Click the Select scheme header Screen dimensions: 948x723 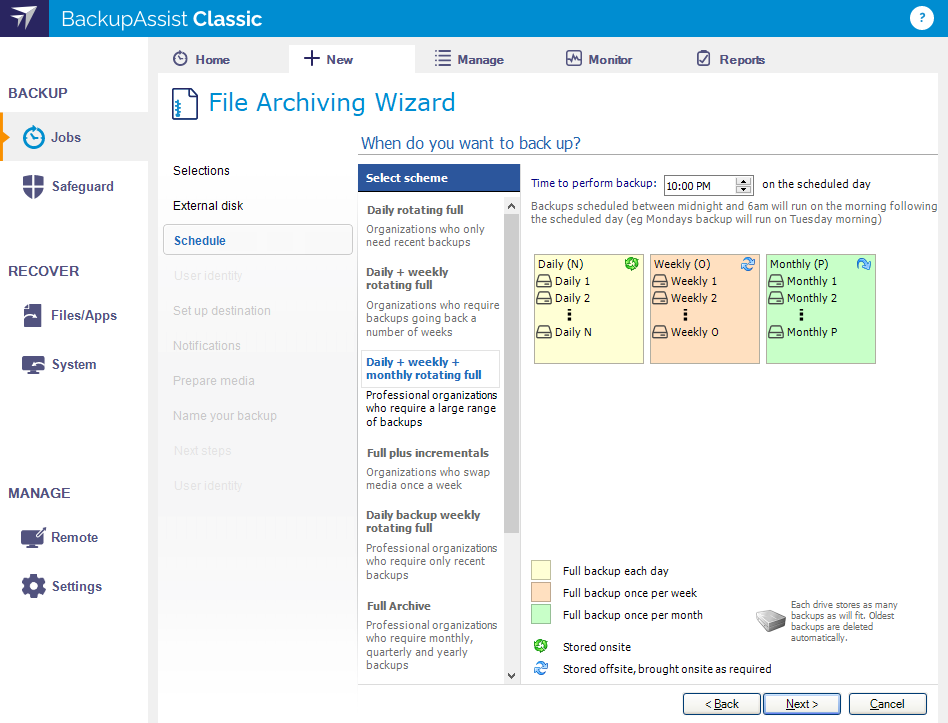point(438,178)
